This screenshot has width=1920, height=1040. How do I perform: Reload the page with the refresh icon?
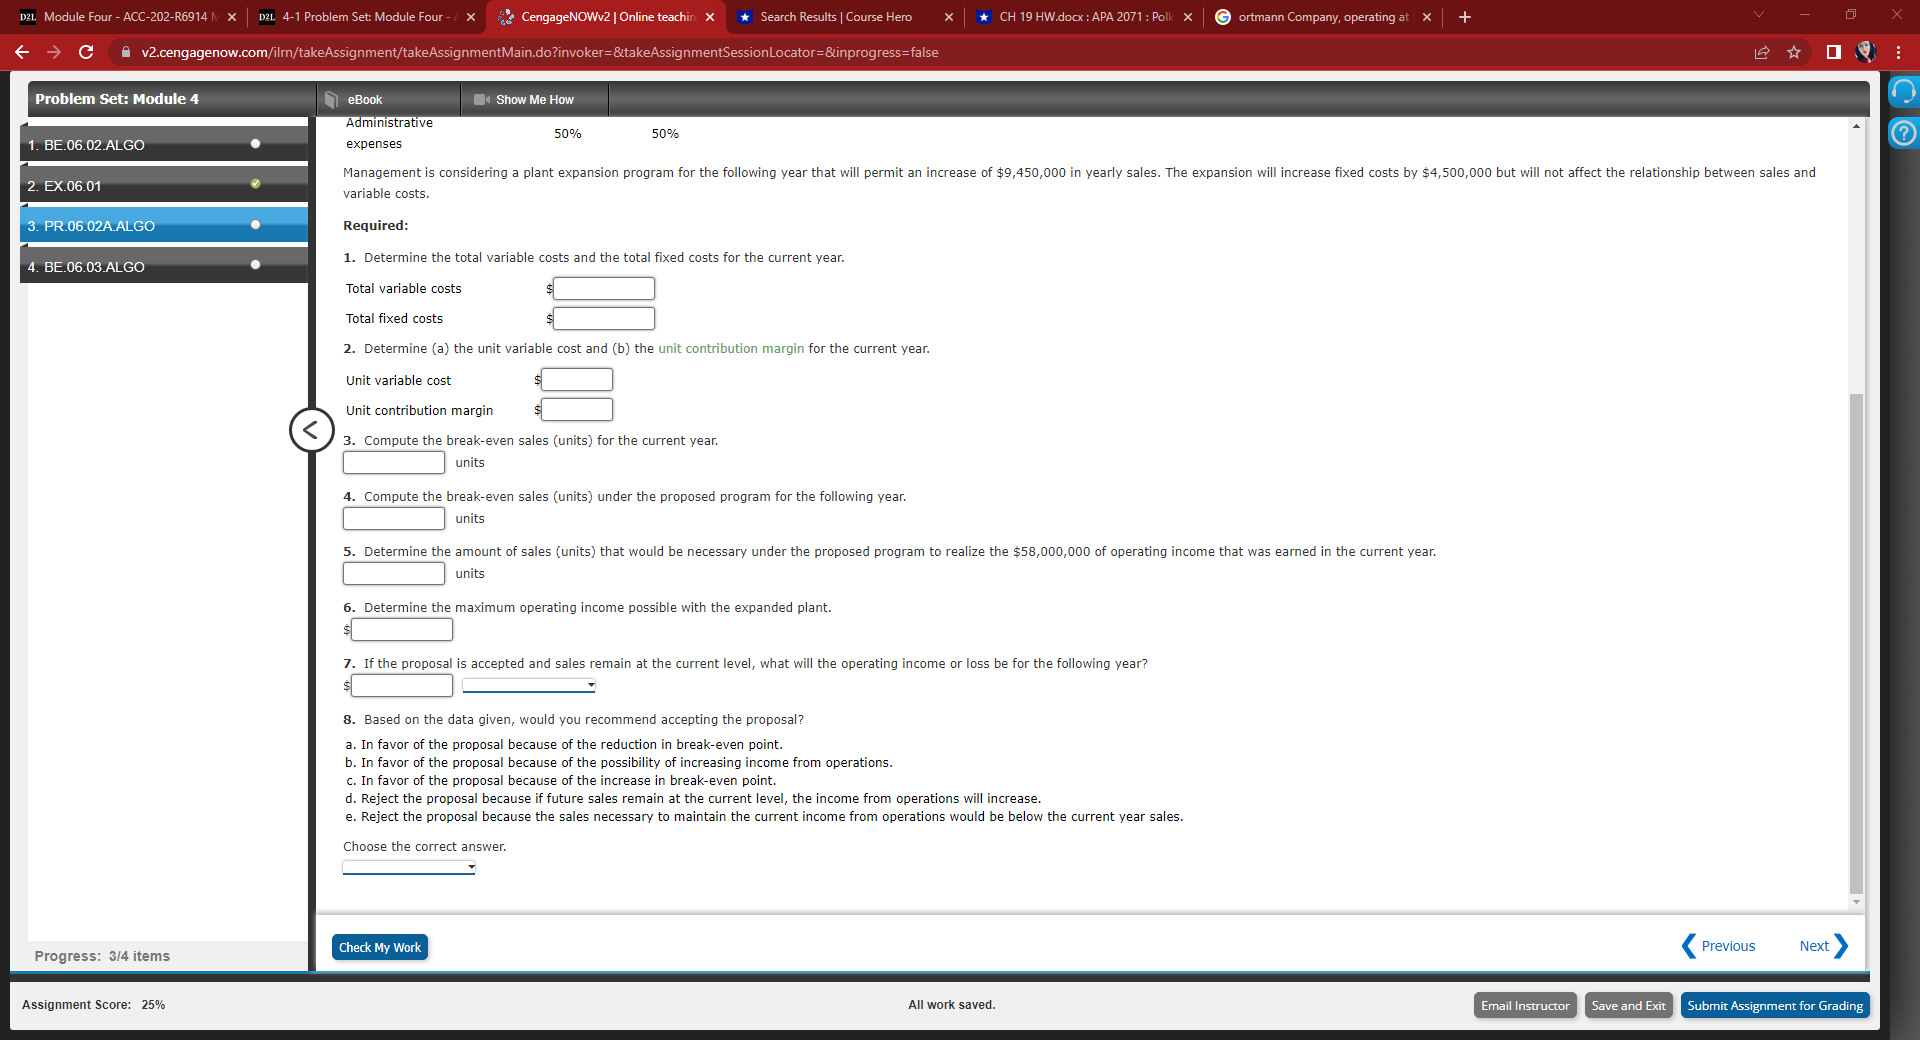[x=85, y=52]
